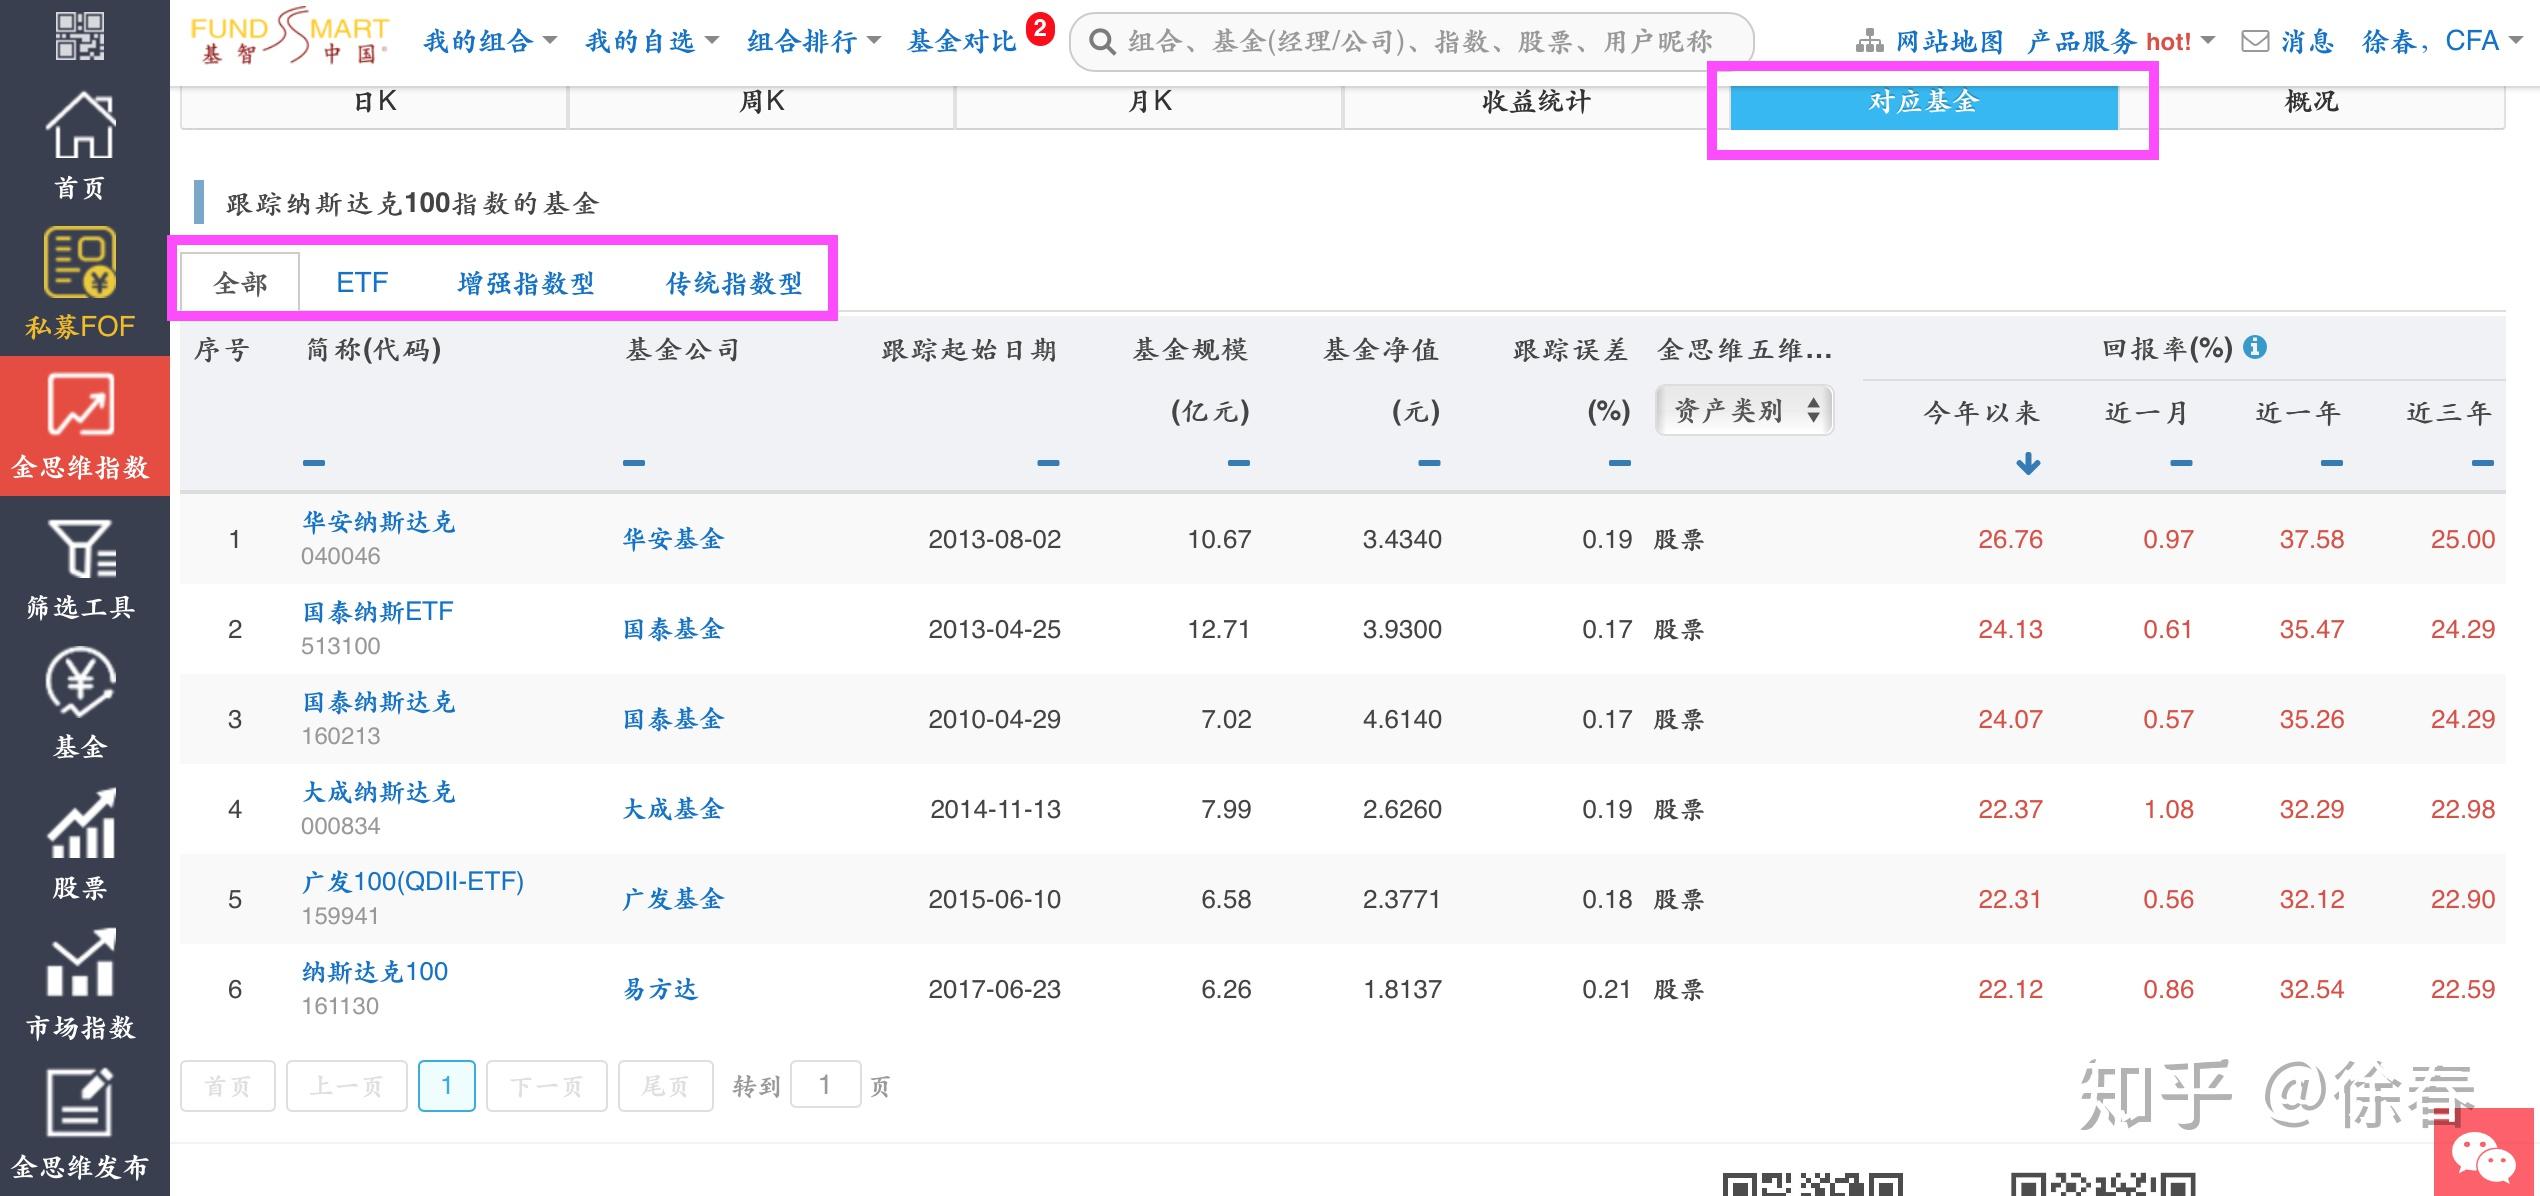Click info icon next to 回报率(%)

[2255, 347]
